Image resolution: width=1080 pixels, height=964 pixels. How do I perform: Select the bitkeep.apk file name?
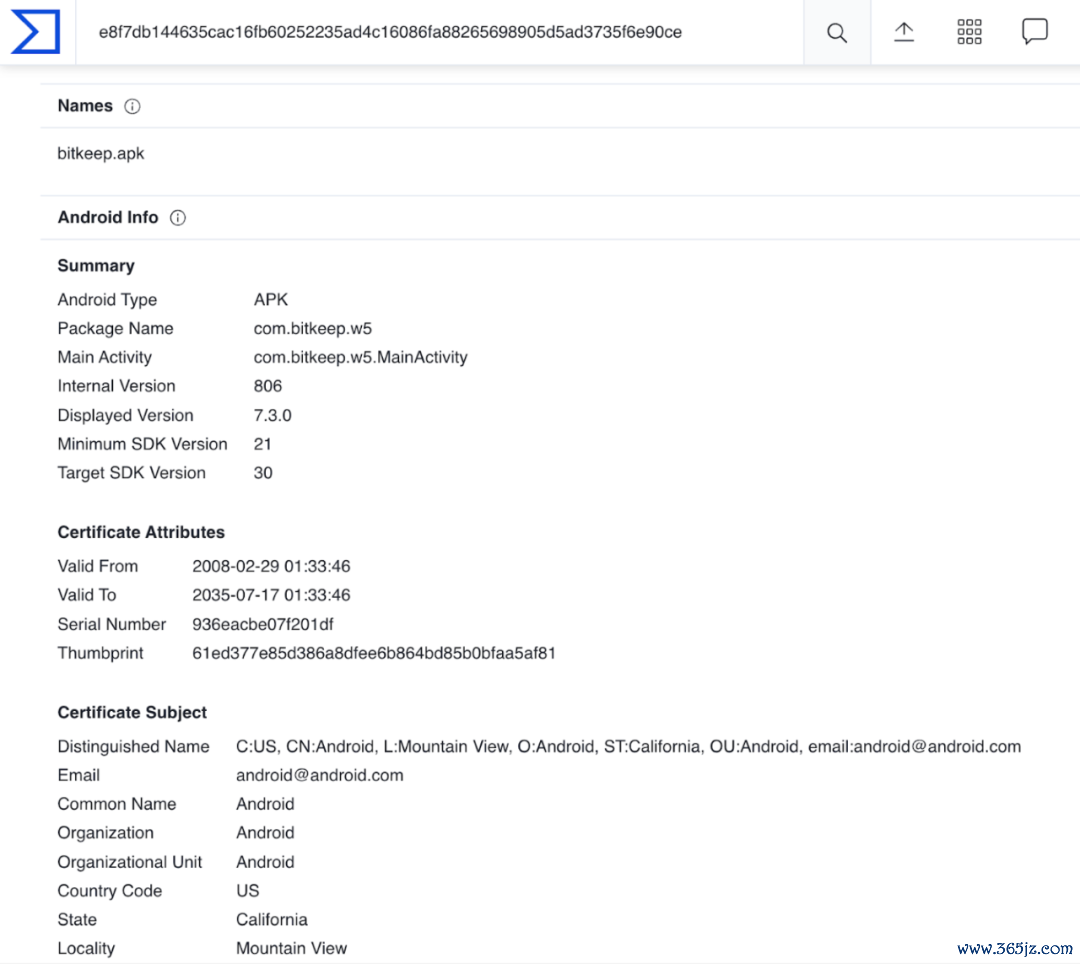[x=101, y=154]
